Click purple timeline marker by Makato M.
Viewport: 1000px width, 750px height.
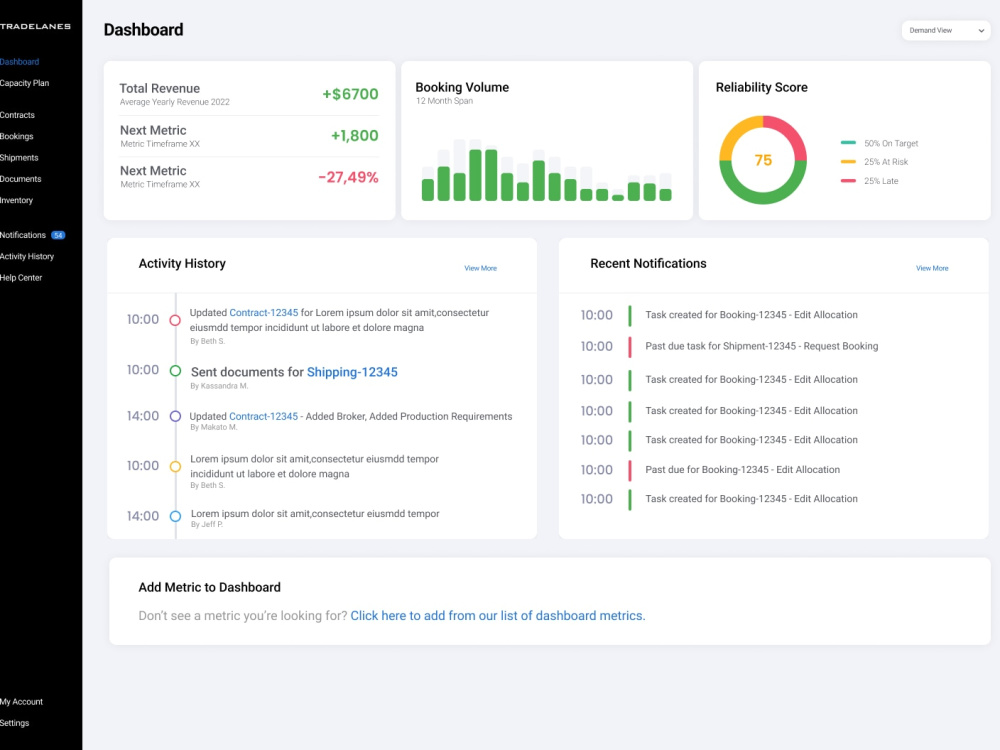[x=175, y=416]
